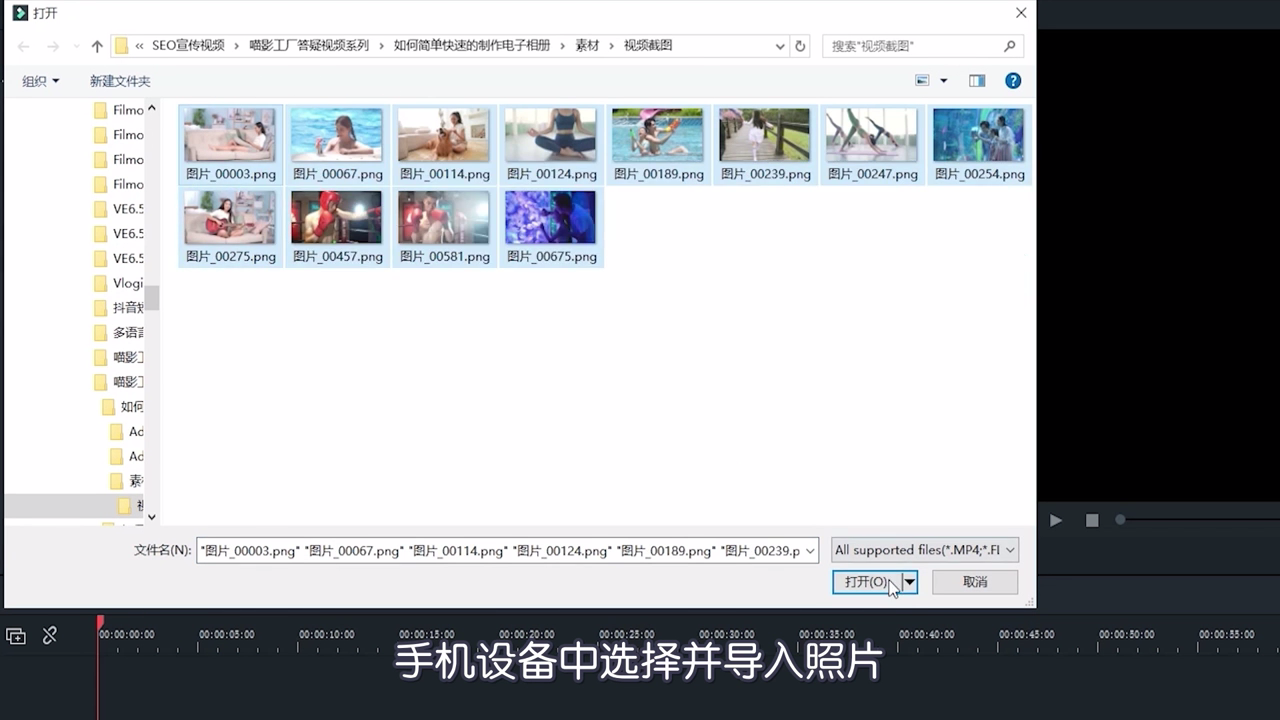This screenshot has height=720, width=1280.
Task: Click the tree pane scroll-down arrow
Action: click(152, 517)
